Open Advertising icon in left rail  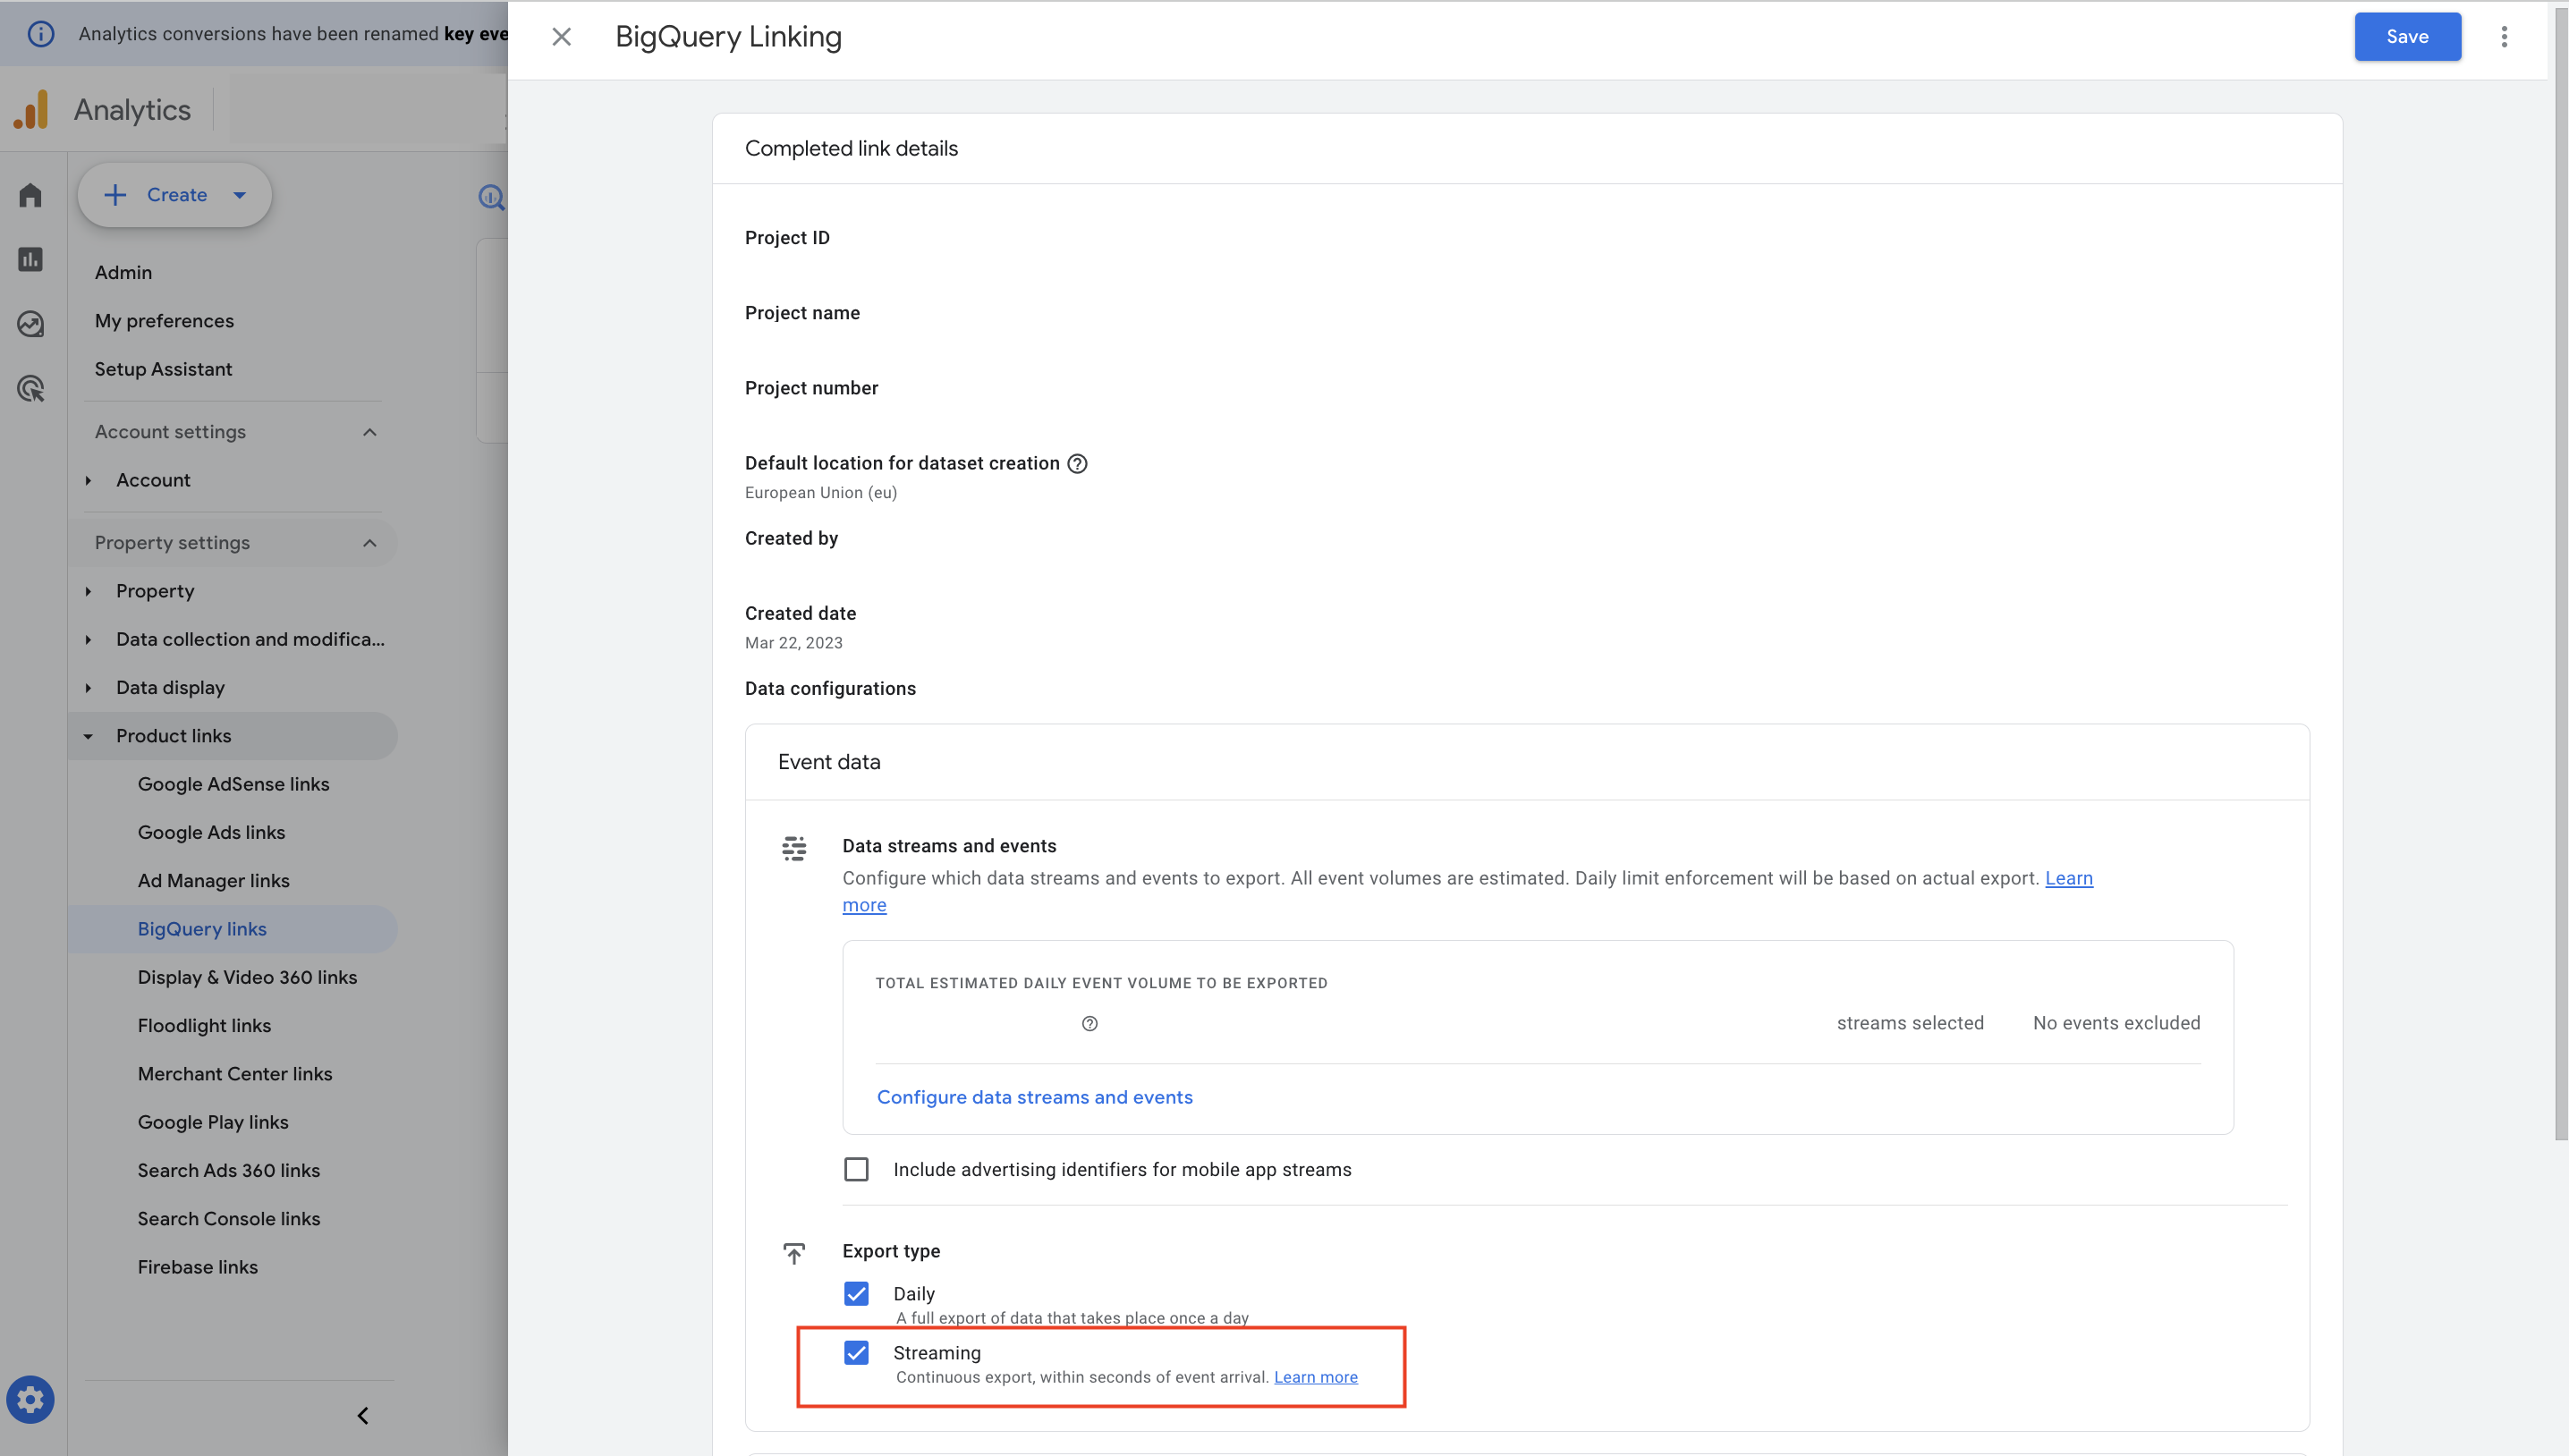(31, 388)
